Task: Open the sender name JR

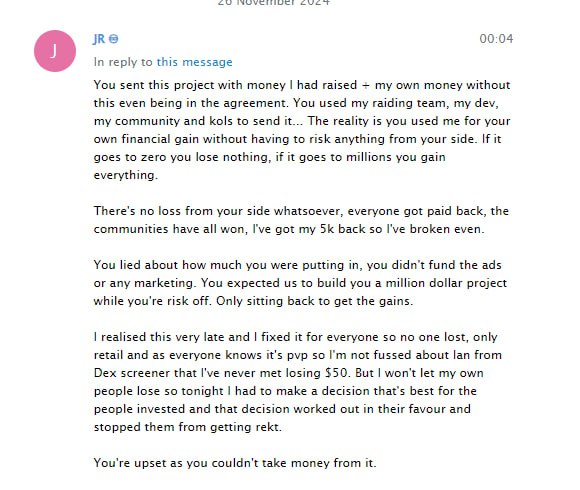Action: coord(99,39)
